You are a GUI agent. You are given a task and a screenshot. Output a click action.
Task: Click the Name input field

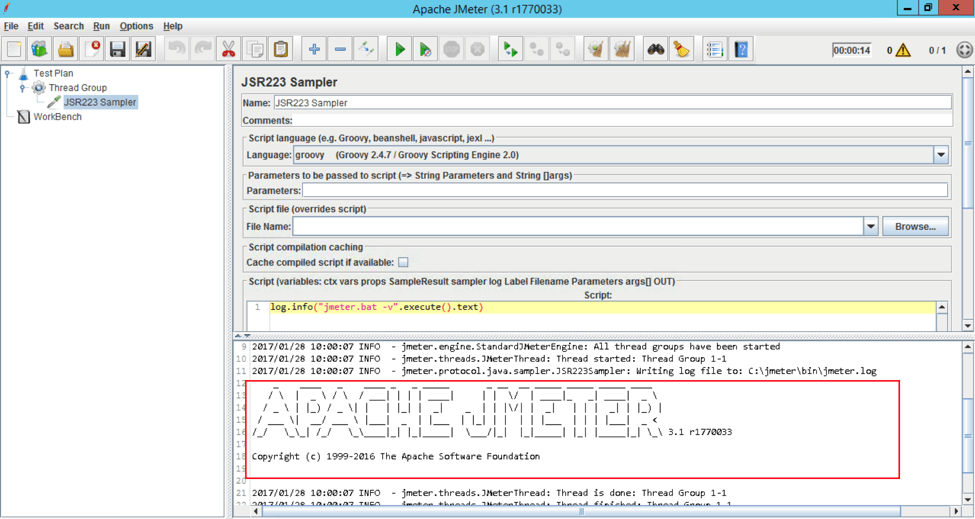(x=612, y=103)
